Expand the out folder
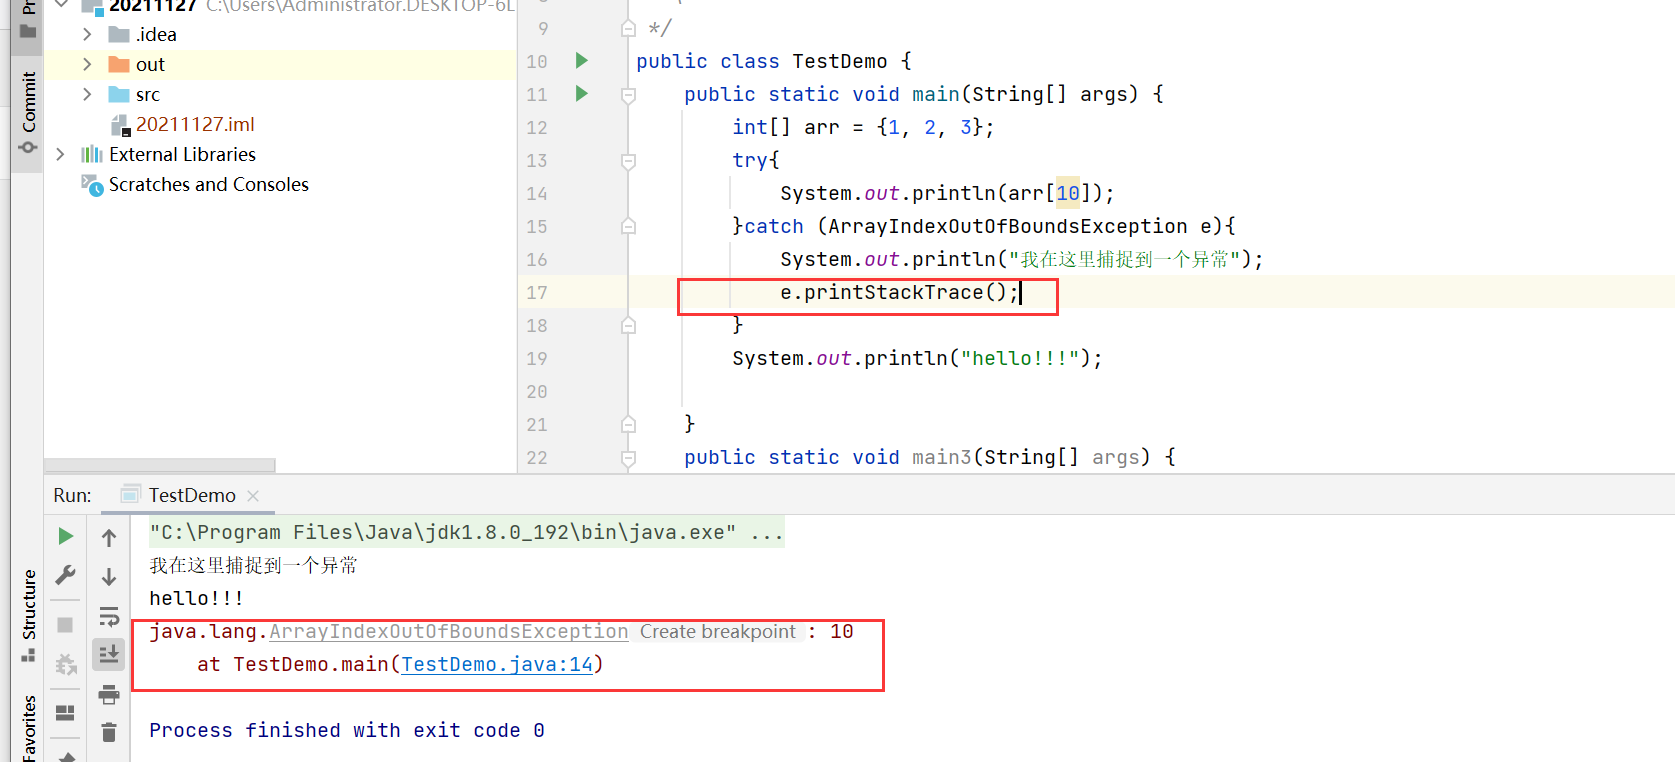This screenshot has height=762, width=1675. click(x=87, y=64)
